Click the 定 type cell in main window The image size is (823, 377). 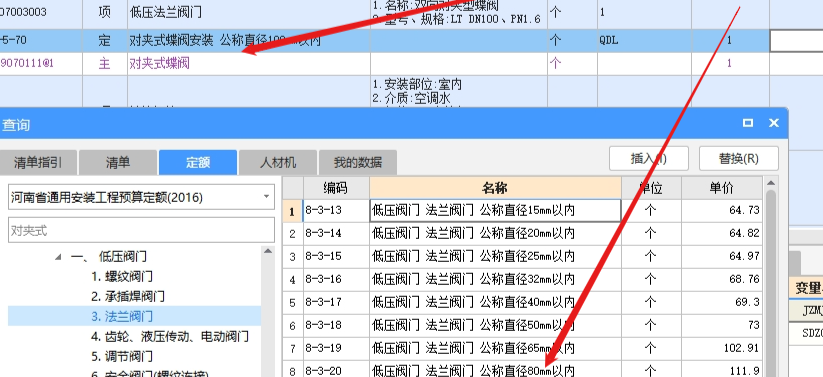(104, 40)
